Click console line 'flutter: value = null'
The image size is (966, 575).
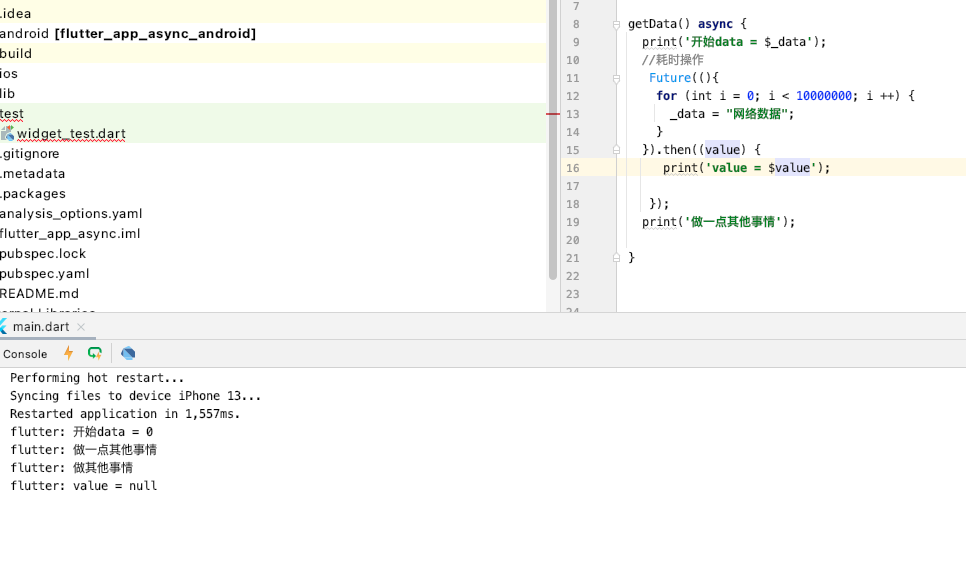(83, 486)
